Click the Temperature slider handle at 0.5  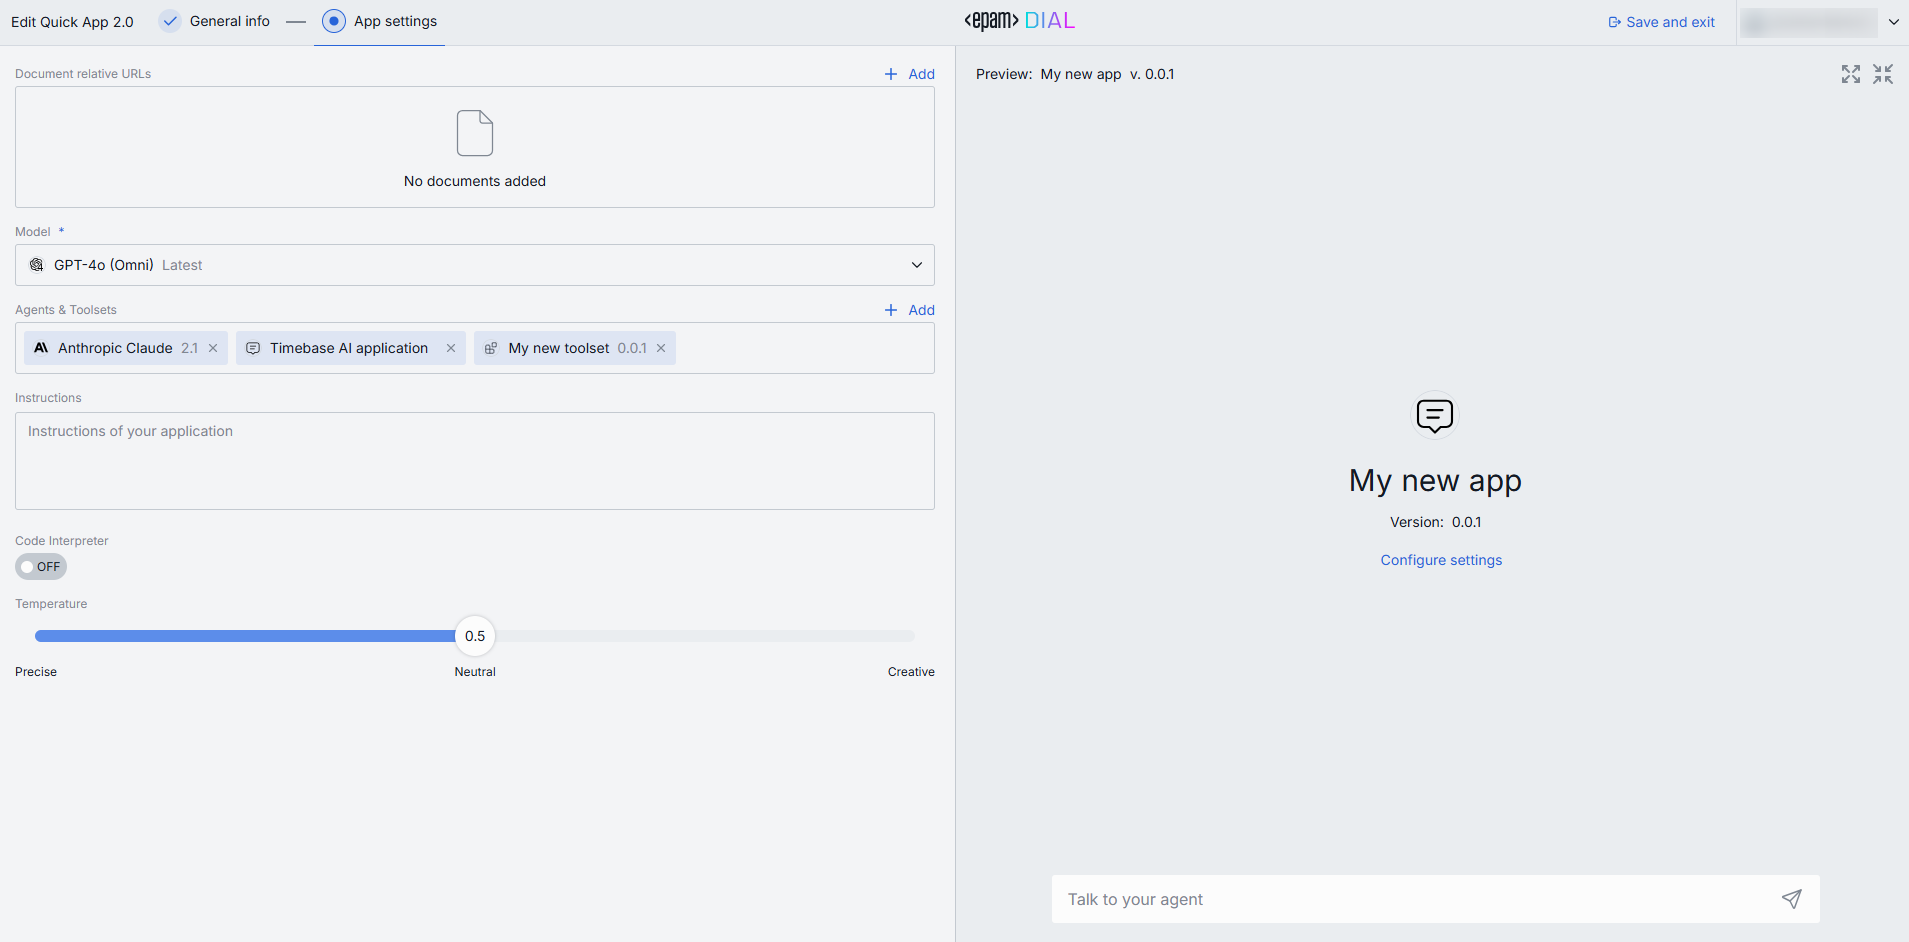[475, 636]
